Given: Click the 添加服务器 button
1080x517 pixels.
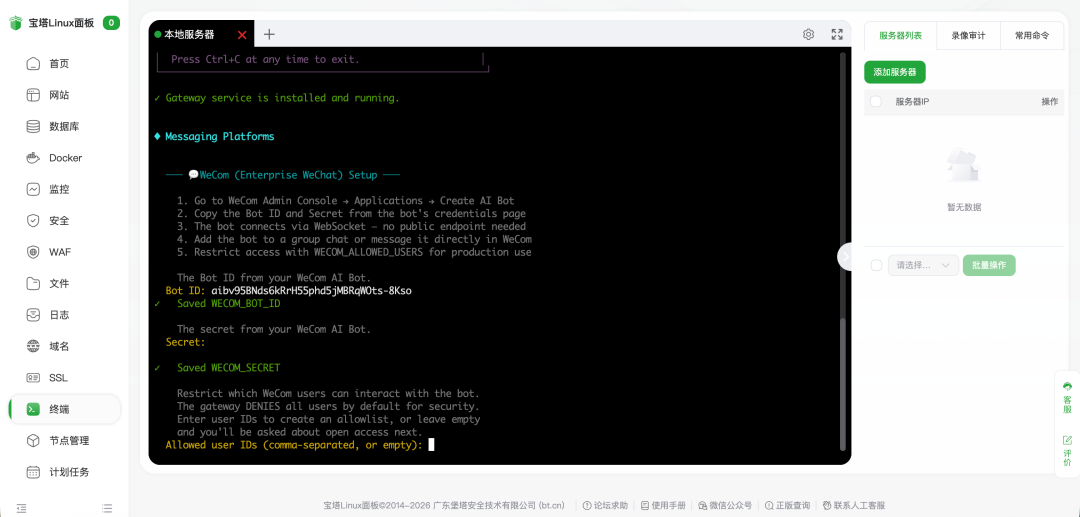Looking at the screenshot, I should 895,72.
